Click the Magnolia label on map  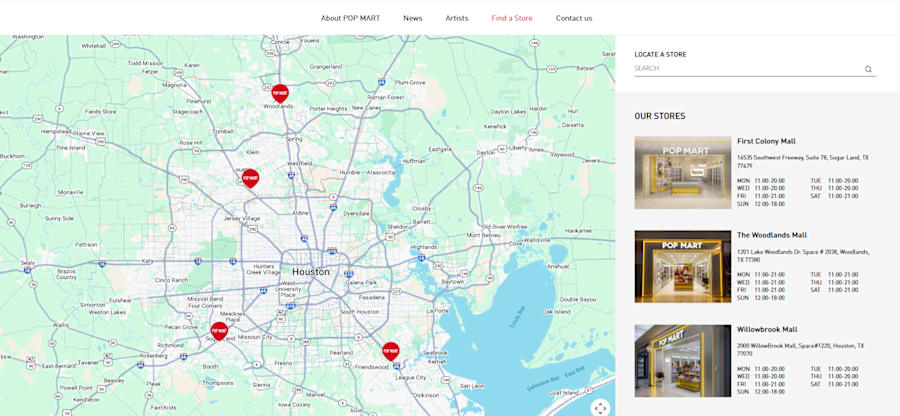pos(174,85)
